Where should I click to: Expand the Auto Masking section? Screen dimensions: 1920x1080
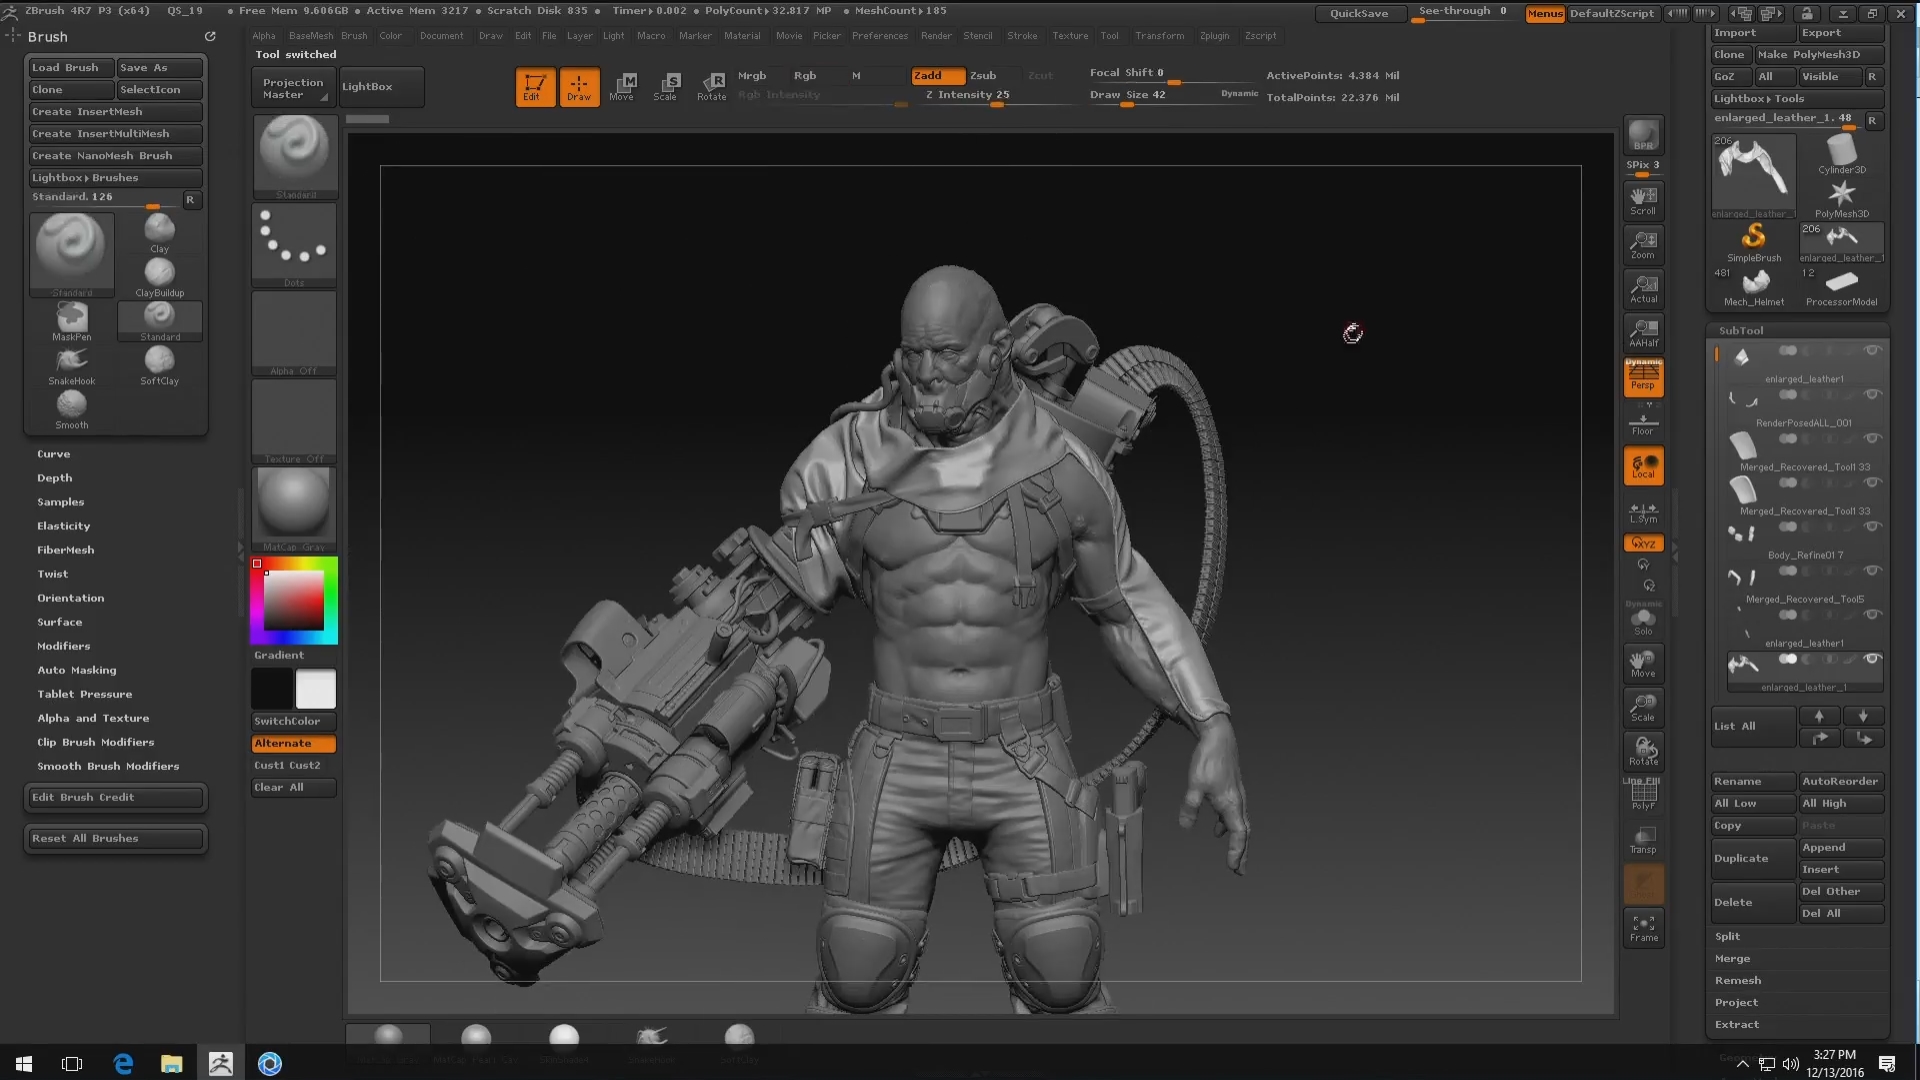coord(77,670)
